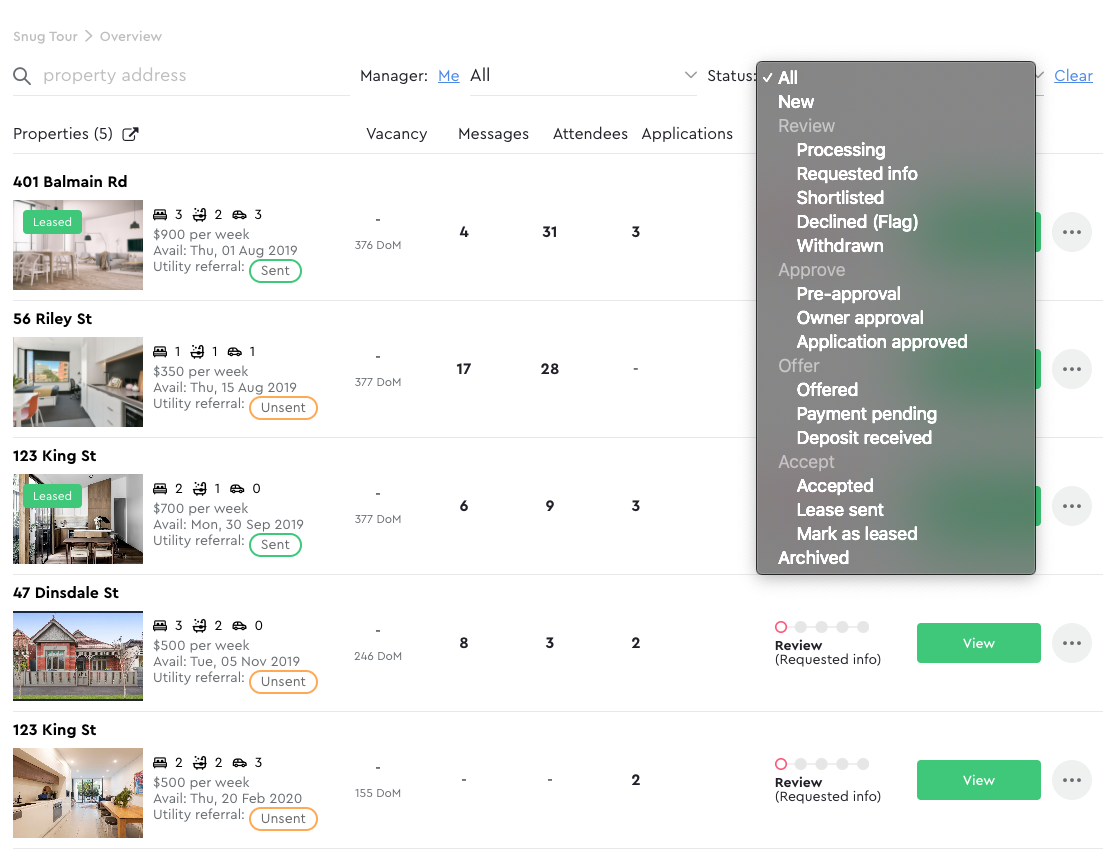
Task: Click the Unsent utility referral badge for 56 Riley St
Action: (x=283, y=407)
